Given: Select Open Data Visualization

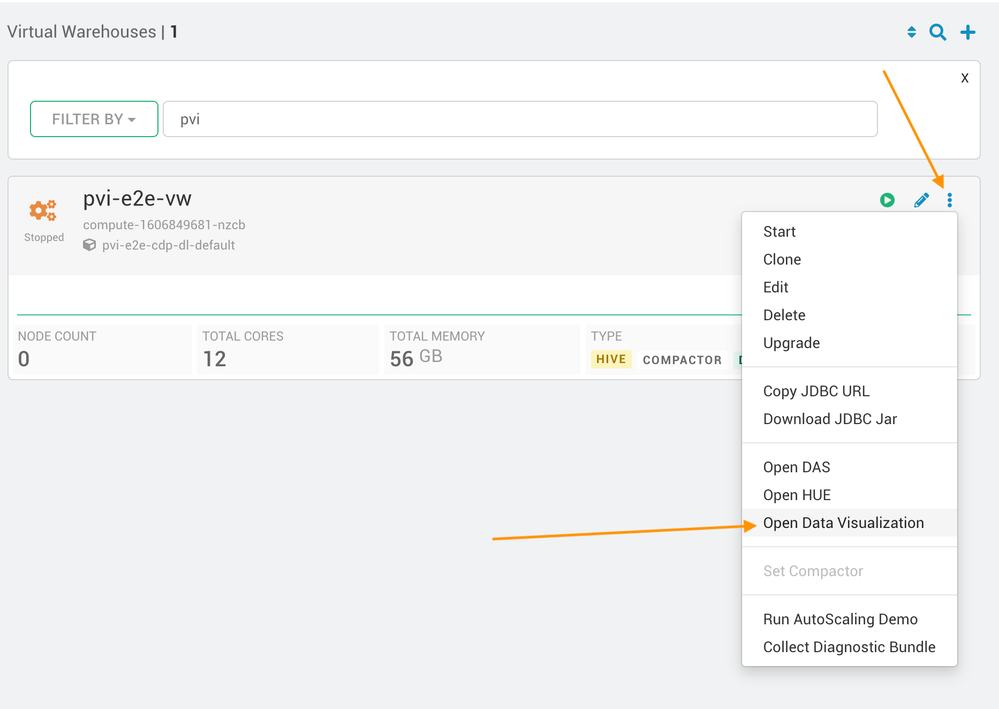Looking at the screenshot, I should (x=843, y=523).
